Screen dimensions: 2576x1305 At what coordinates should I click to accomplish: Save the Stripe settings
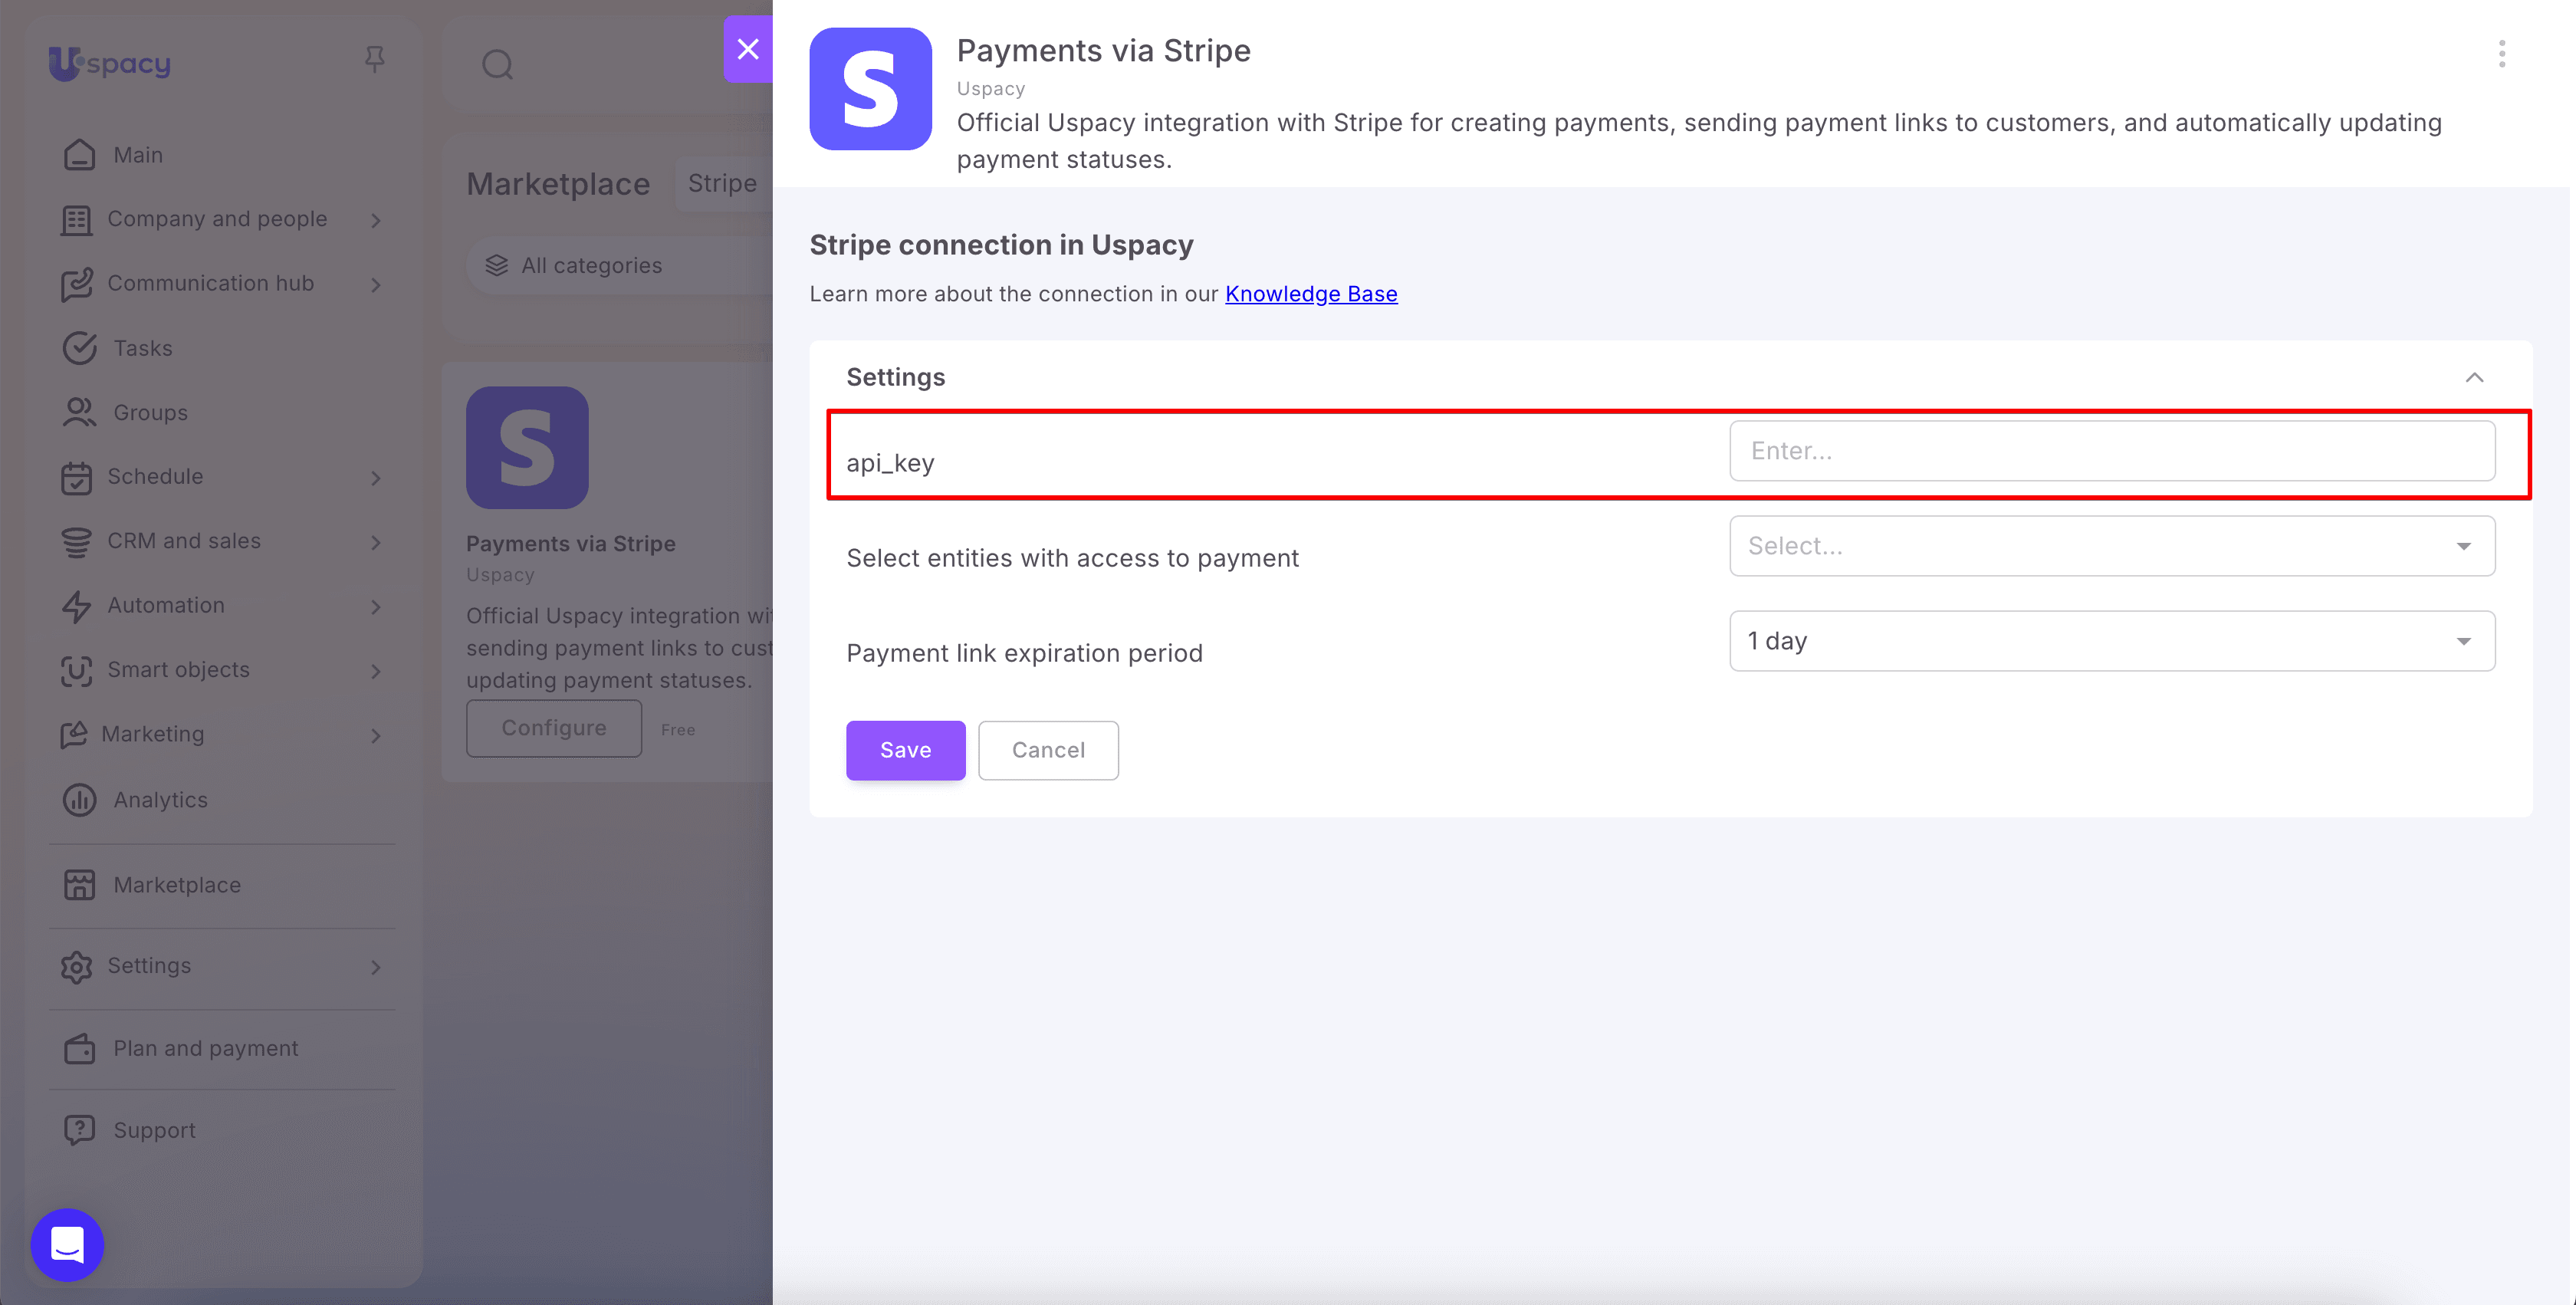click(905, 750)
